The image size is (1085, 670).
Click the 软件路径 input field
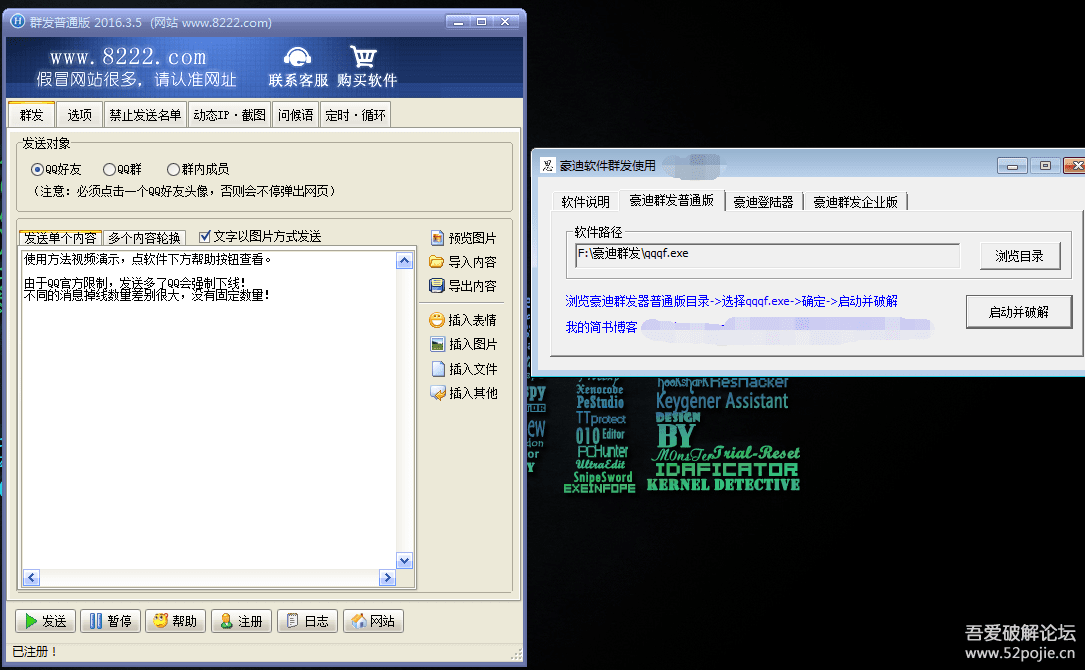pos(767,255)
